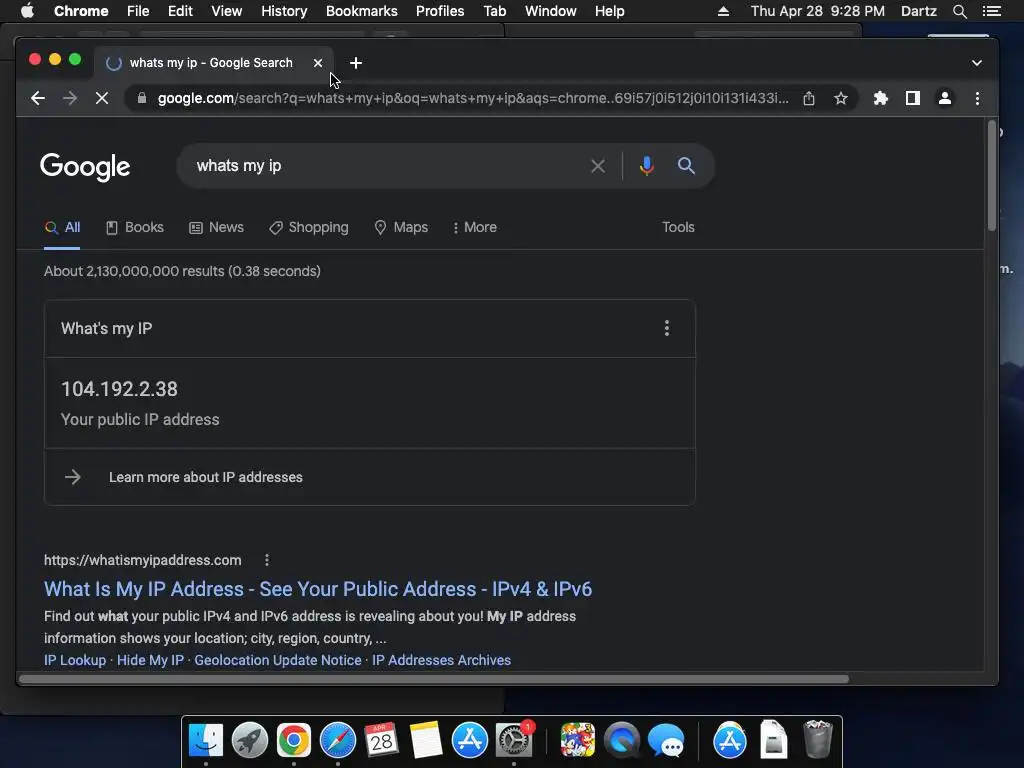Viewport: 1024px width, 768px height.
Task: Open Launchpad from the Dock
Action: [249, 740]
